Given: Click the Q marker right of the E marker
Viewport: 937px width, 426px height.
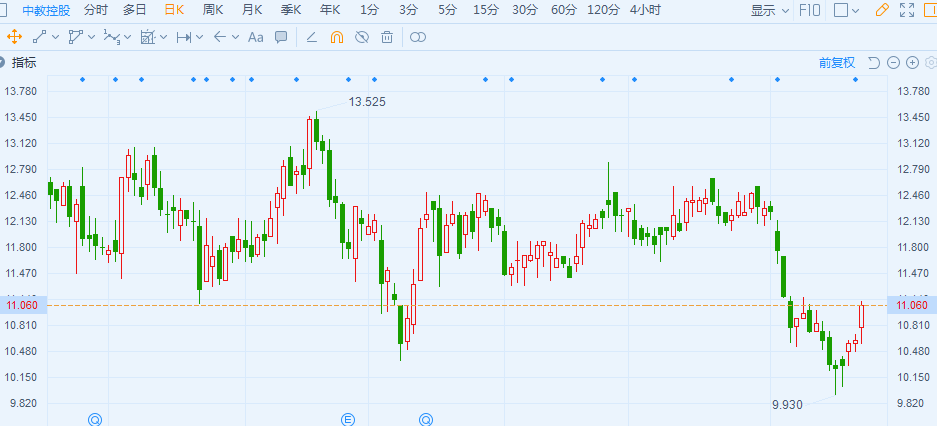Looking at the screenshot, I should pyautogui.click(x=425, y=419).
